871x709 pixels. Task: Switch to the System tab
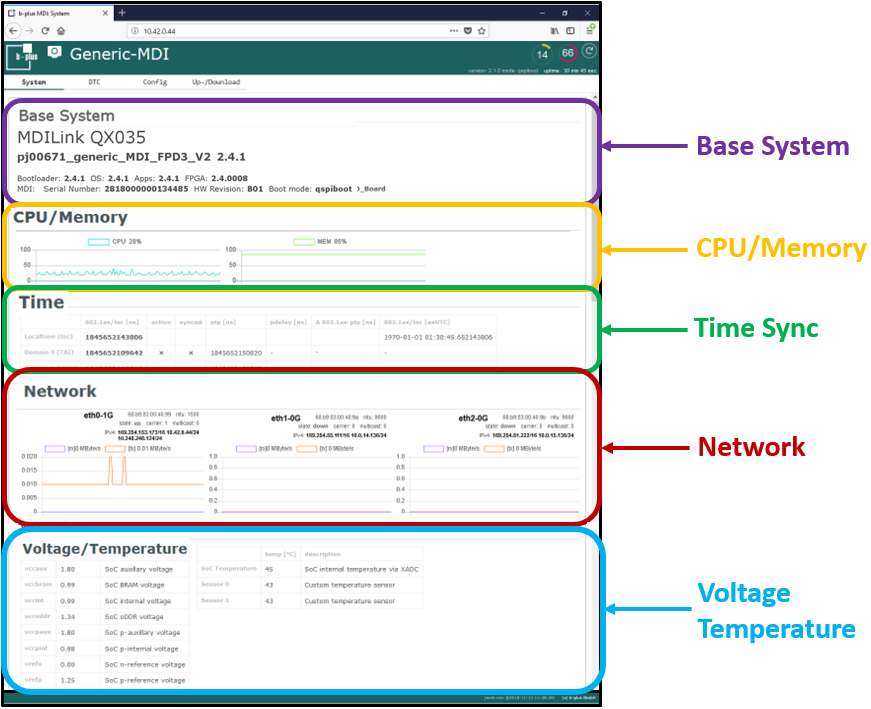point(34,82)
